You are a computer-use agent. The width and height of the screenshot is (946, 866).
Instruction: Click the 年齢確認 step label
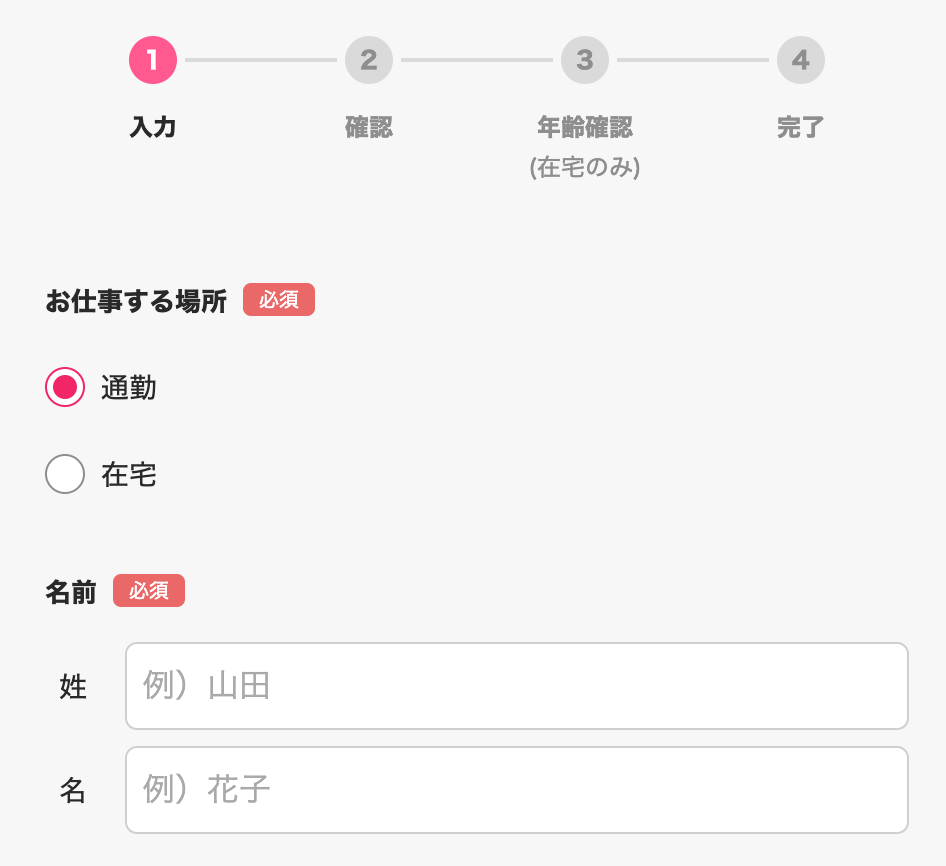585,127
